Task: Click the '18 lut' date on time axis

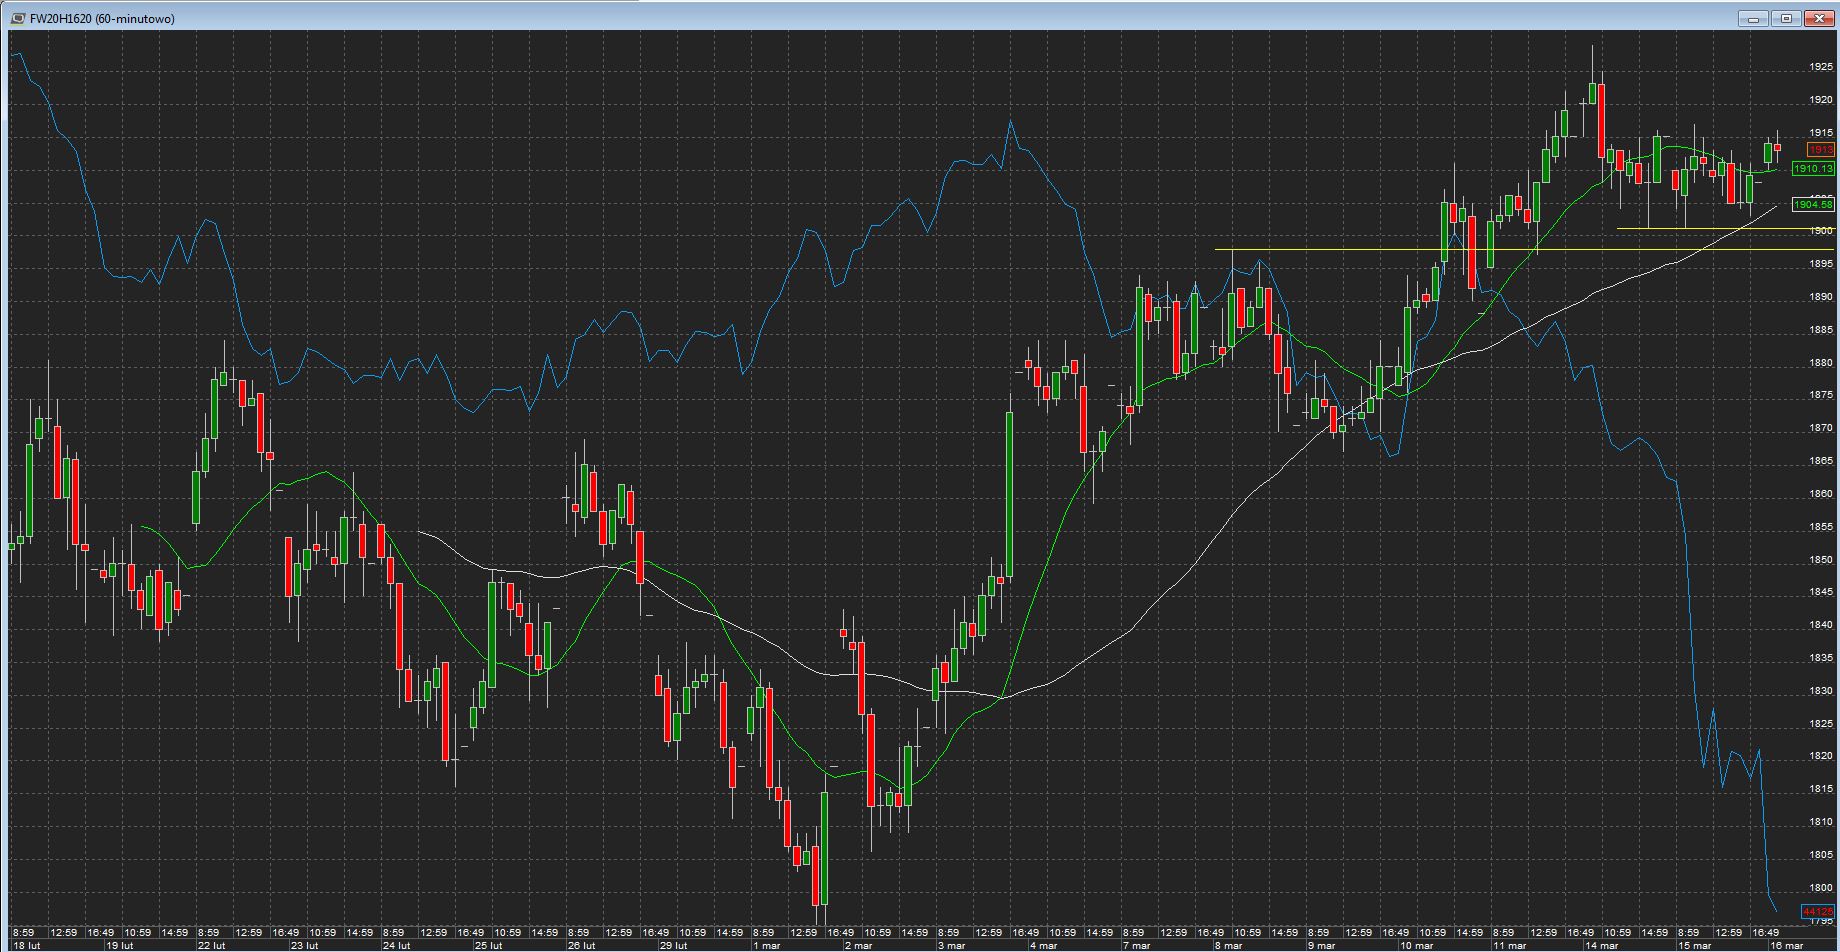Action: pos(27,945)
